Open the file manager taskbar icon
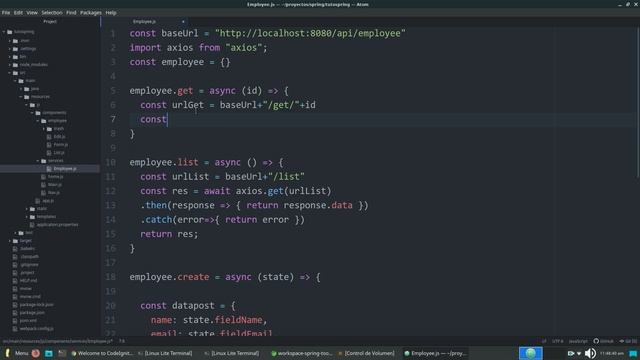 click(x=49, y=353)
